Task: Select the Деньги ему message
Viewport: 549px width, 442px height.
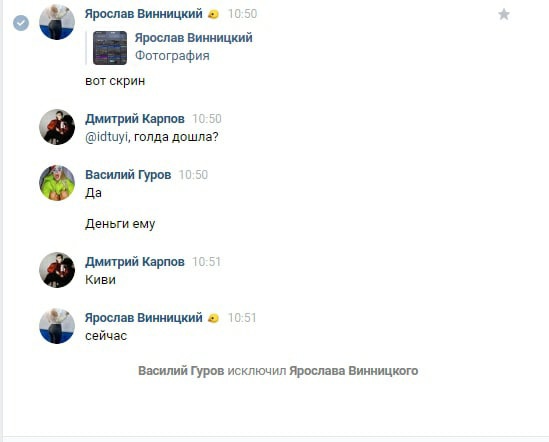Action: [120, 224]
